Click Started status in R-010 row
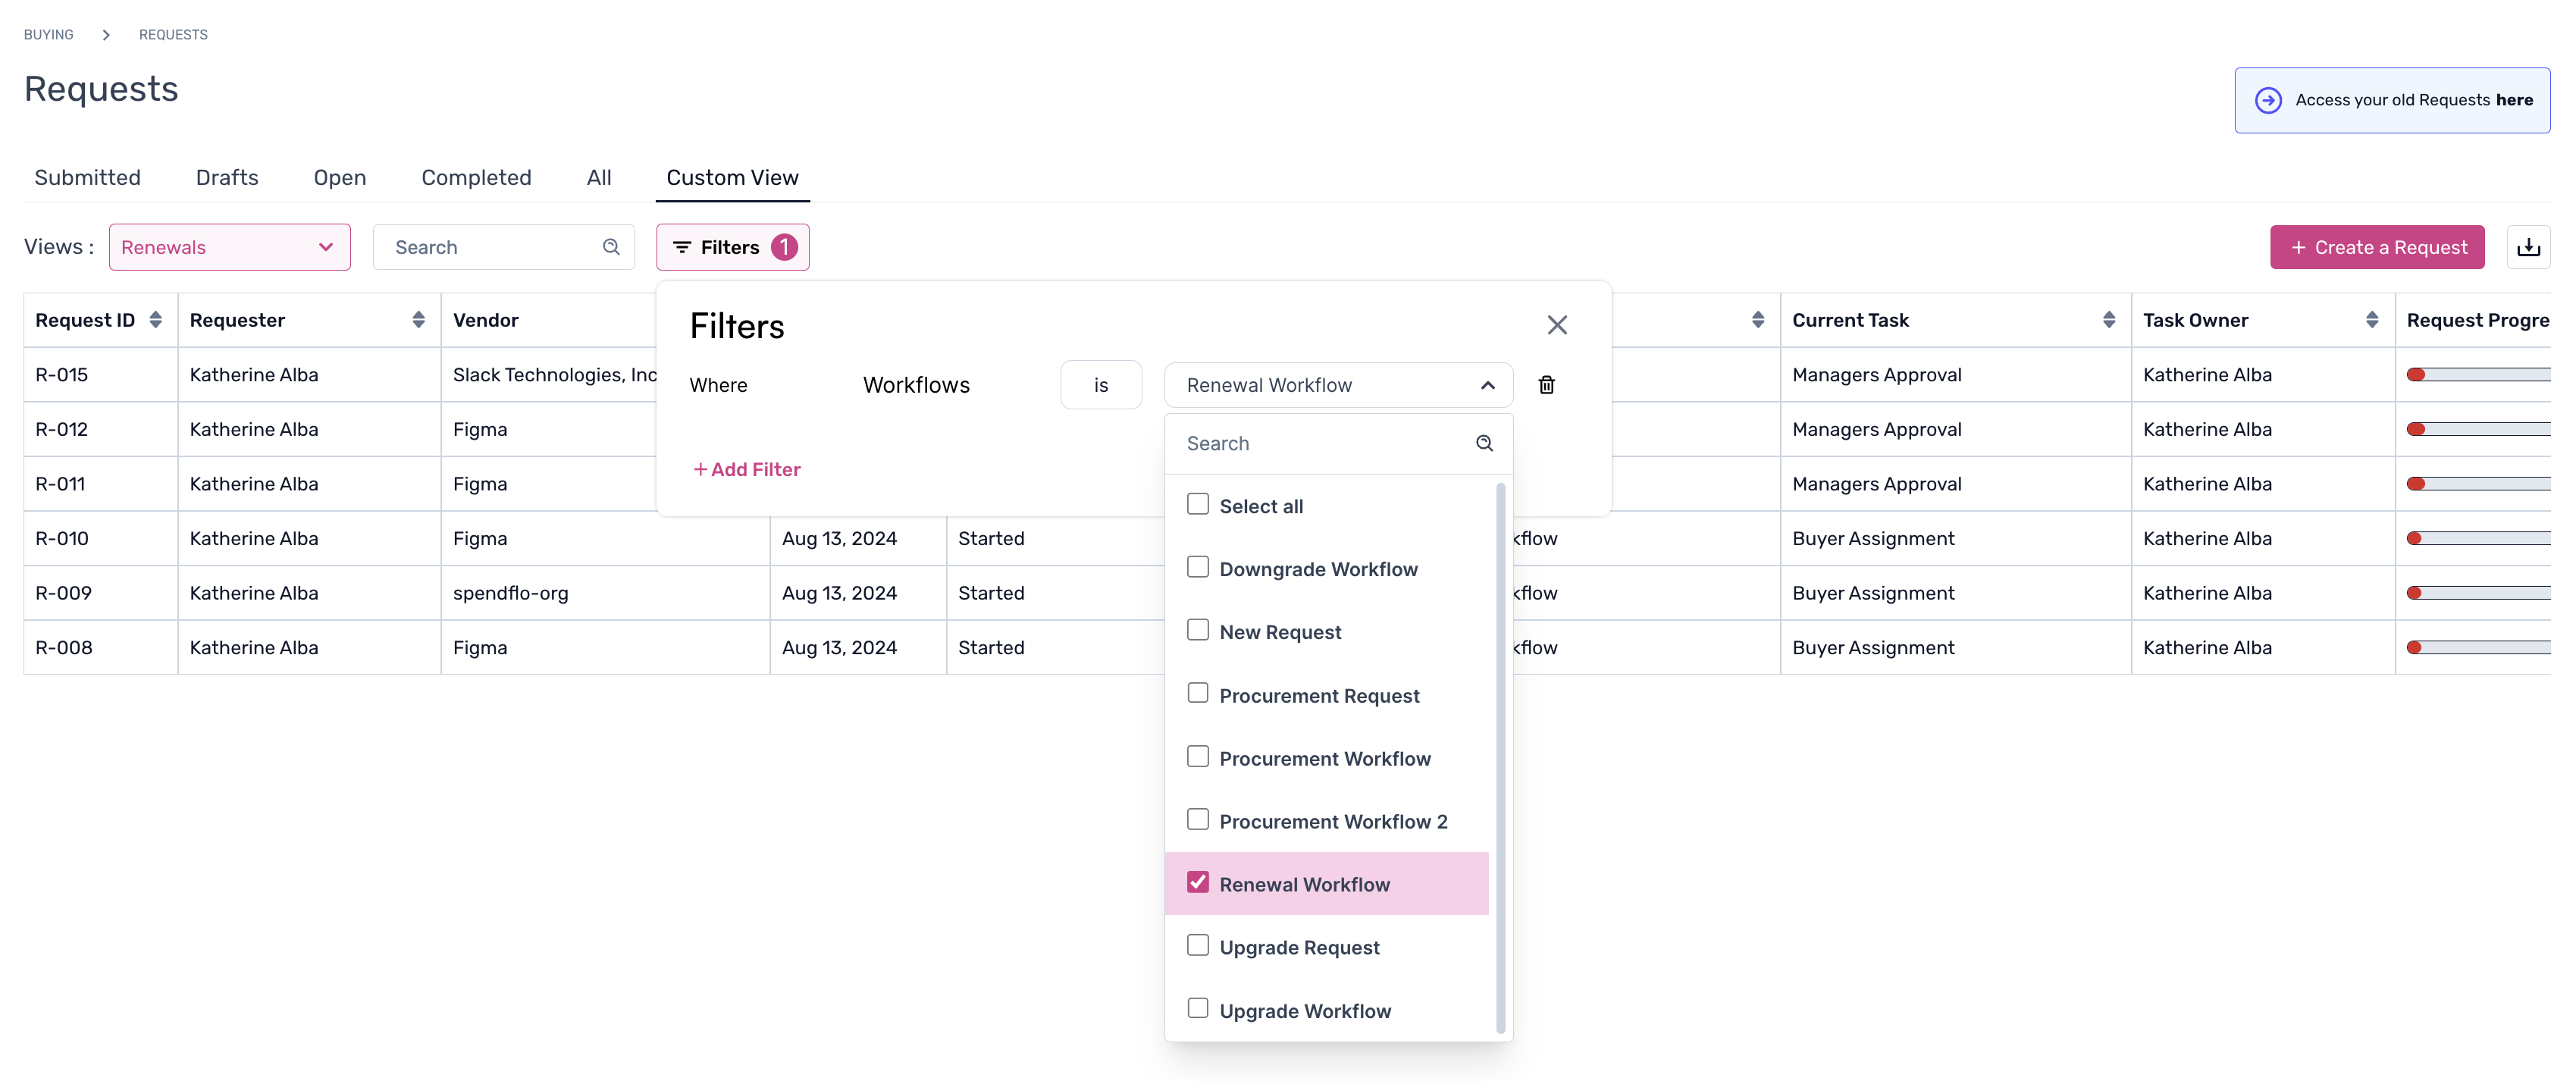 point(990,538)
